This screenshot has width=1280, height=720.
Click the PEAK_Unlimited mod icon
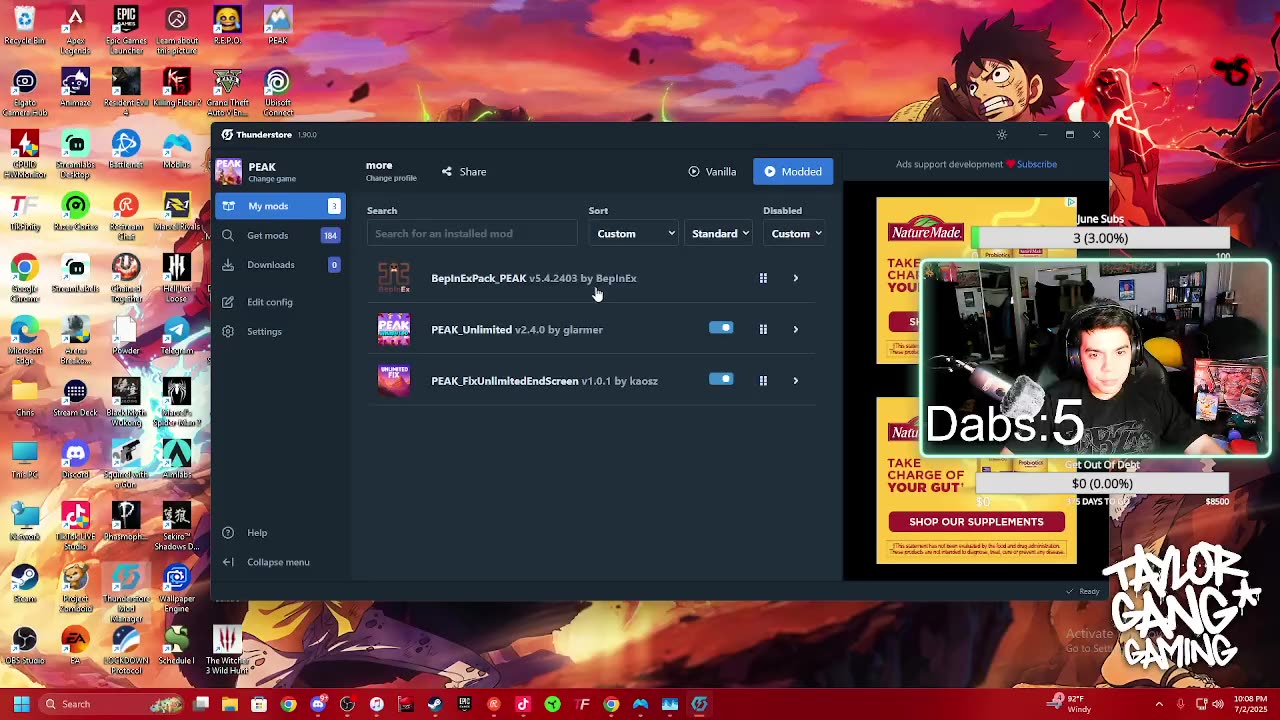(x=393, y=329)
